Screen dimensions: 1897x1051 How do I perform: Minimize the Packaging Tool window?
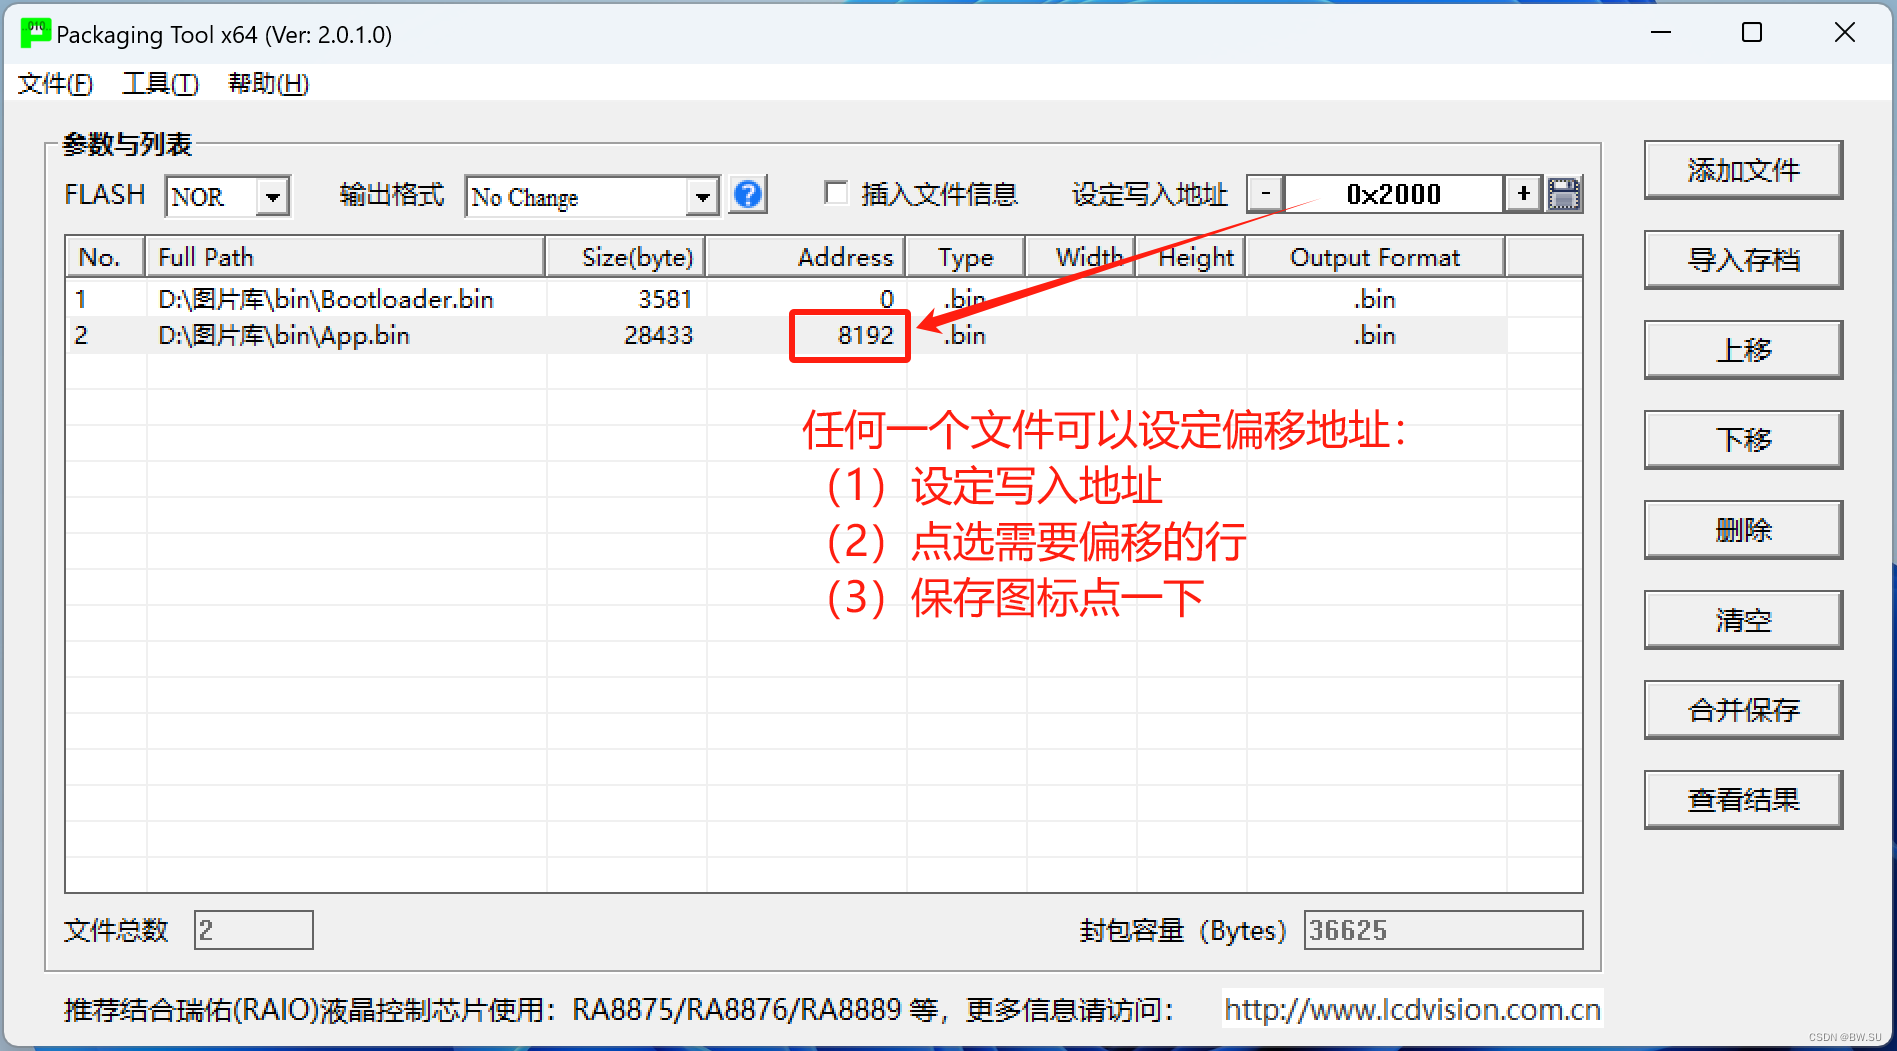(1661, 33)
